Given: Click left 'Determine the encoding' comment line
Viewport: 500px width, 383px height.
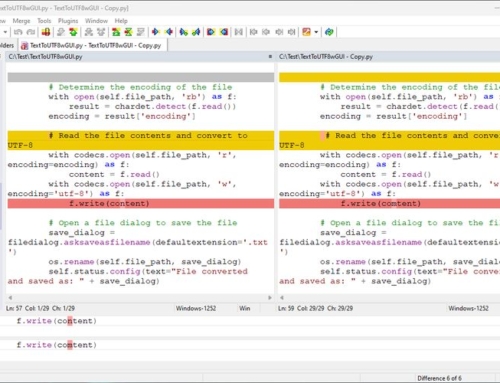Looking at the screenshot, I should click(x=140, y=87).
